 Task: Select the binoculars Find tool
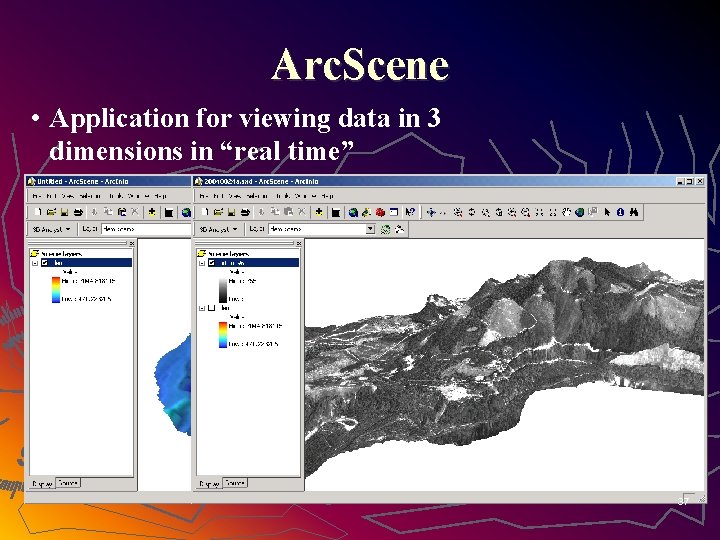click(x=634, y=212)
